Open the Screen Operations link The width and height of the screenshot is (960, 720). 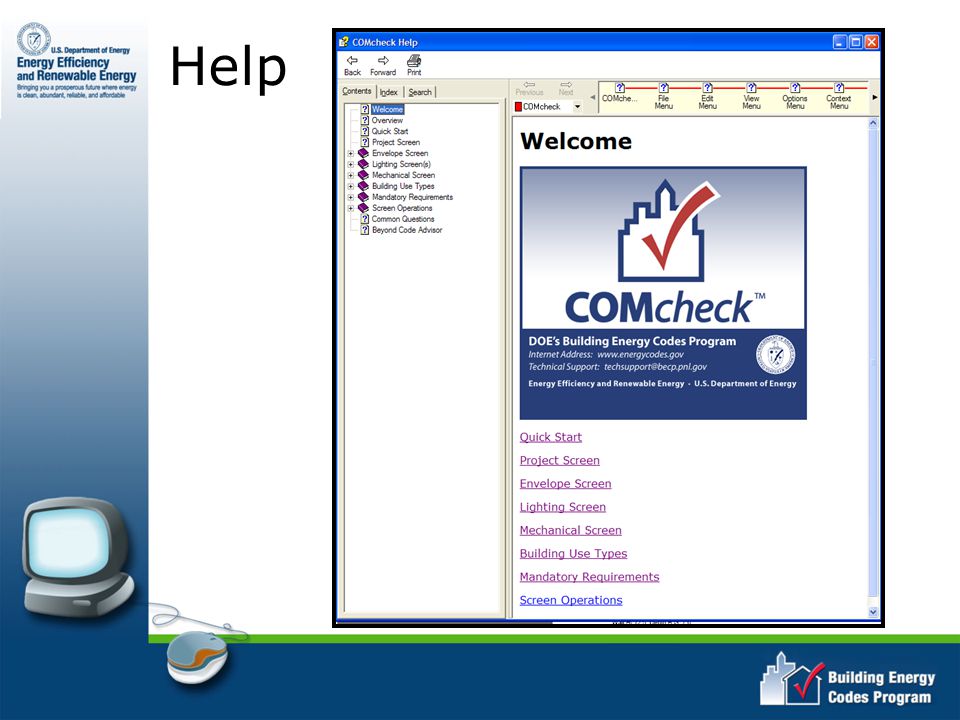coord(571,600)
